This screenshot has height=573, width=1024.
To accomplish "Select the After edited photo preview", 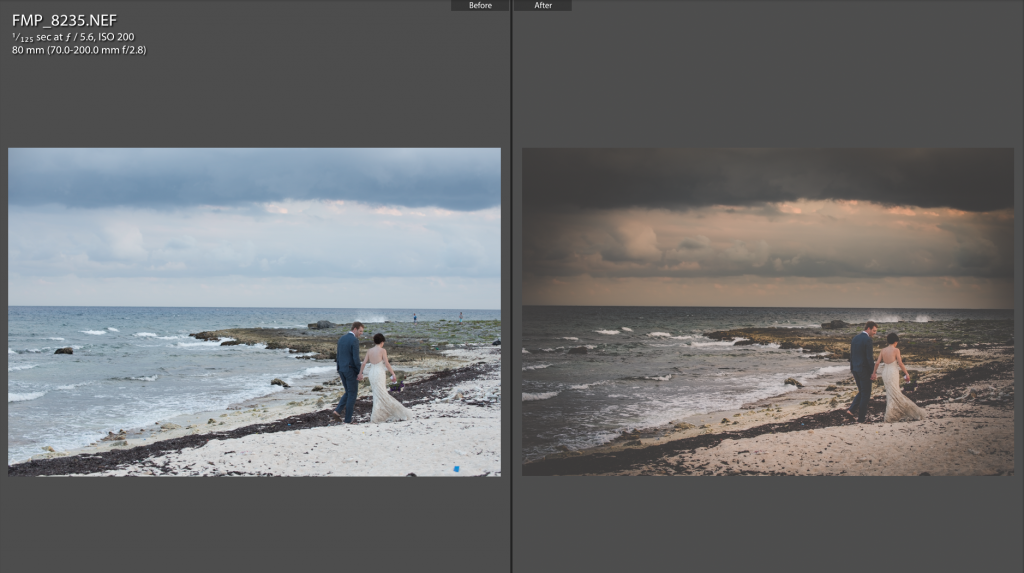I will (x=768, y=312).
